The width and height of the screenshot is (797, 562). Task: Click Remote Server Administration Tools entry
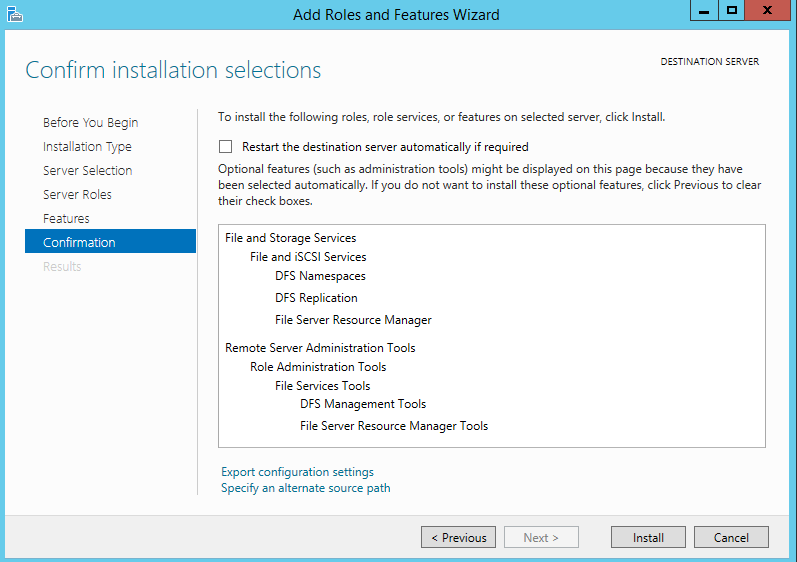tap(320, 348)
